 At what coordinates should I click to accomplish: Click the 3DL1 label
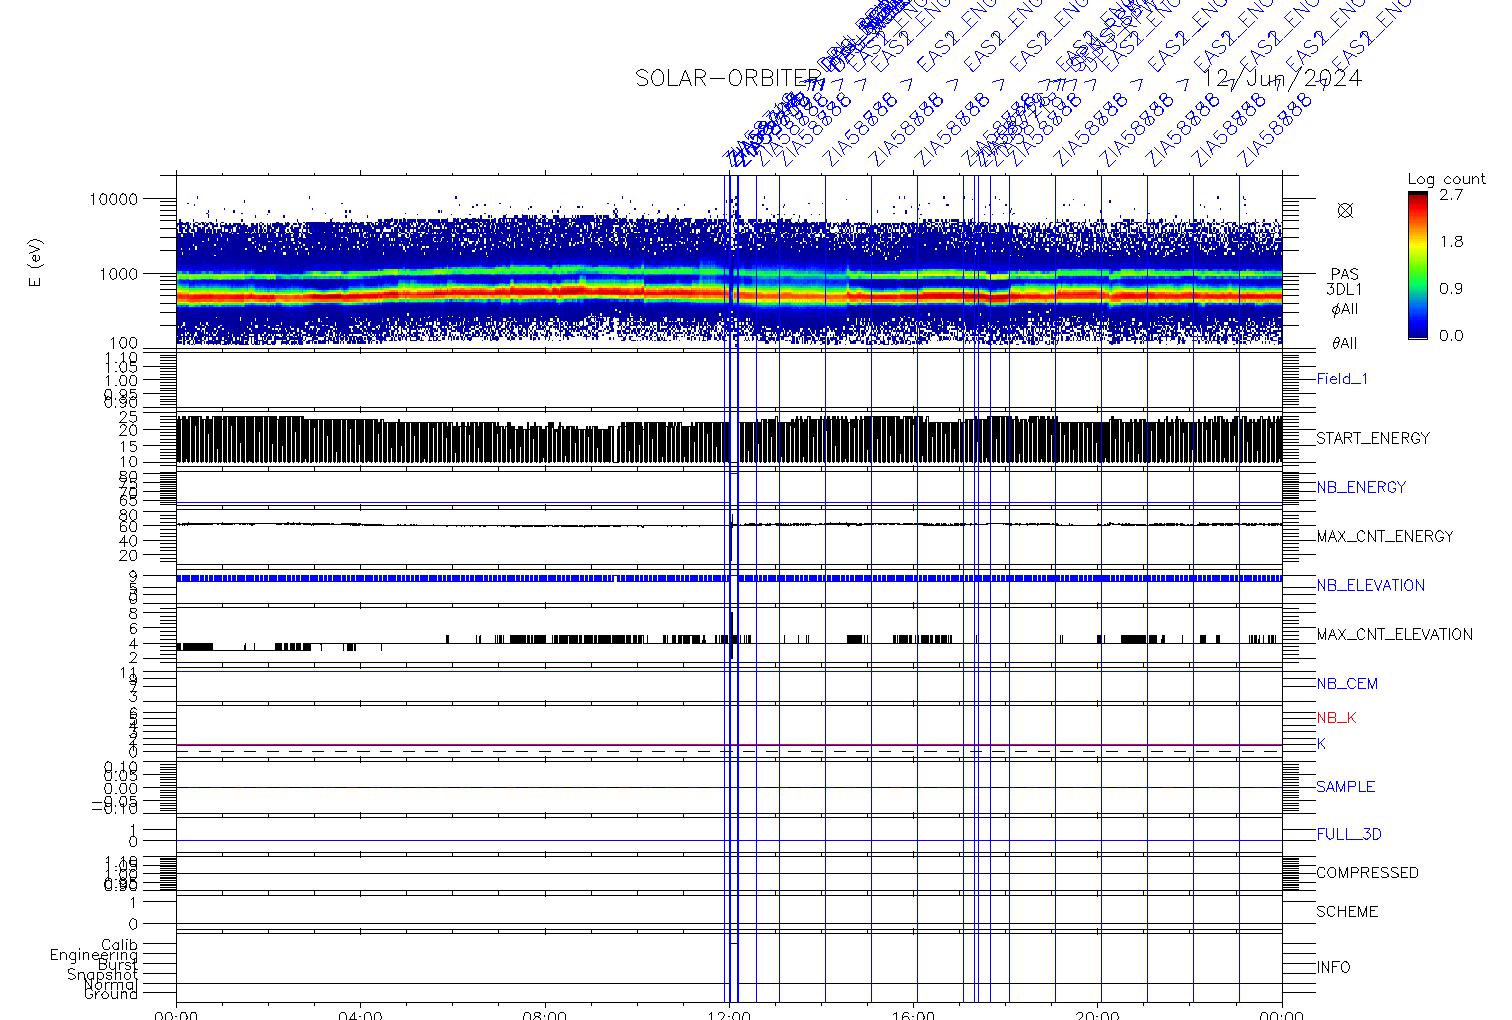coord(1344,290)
